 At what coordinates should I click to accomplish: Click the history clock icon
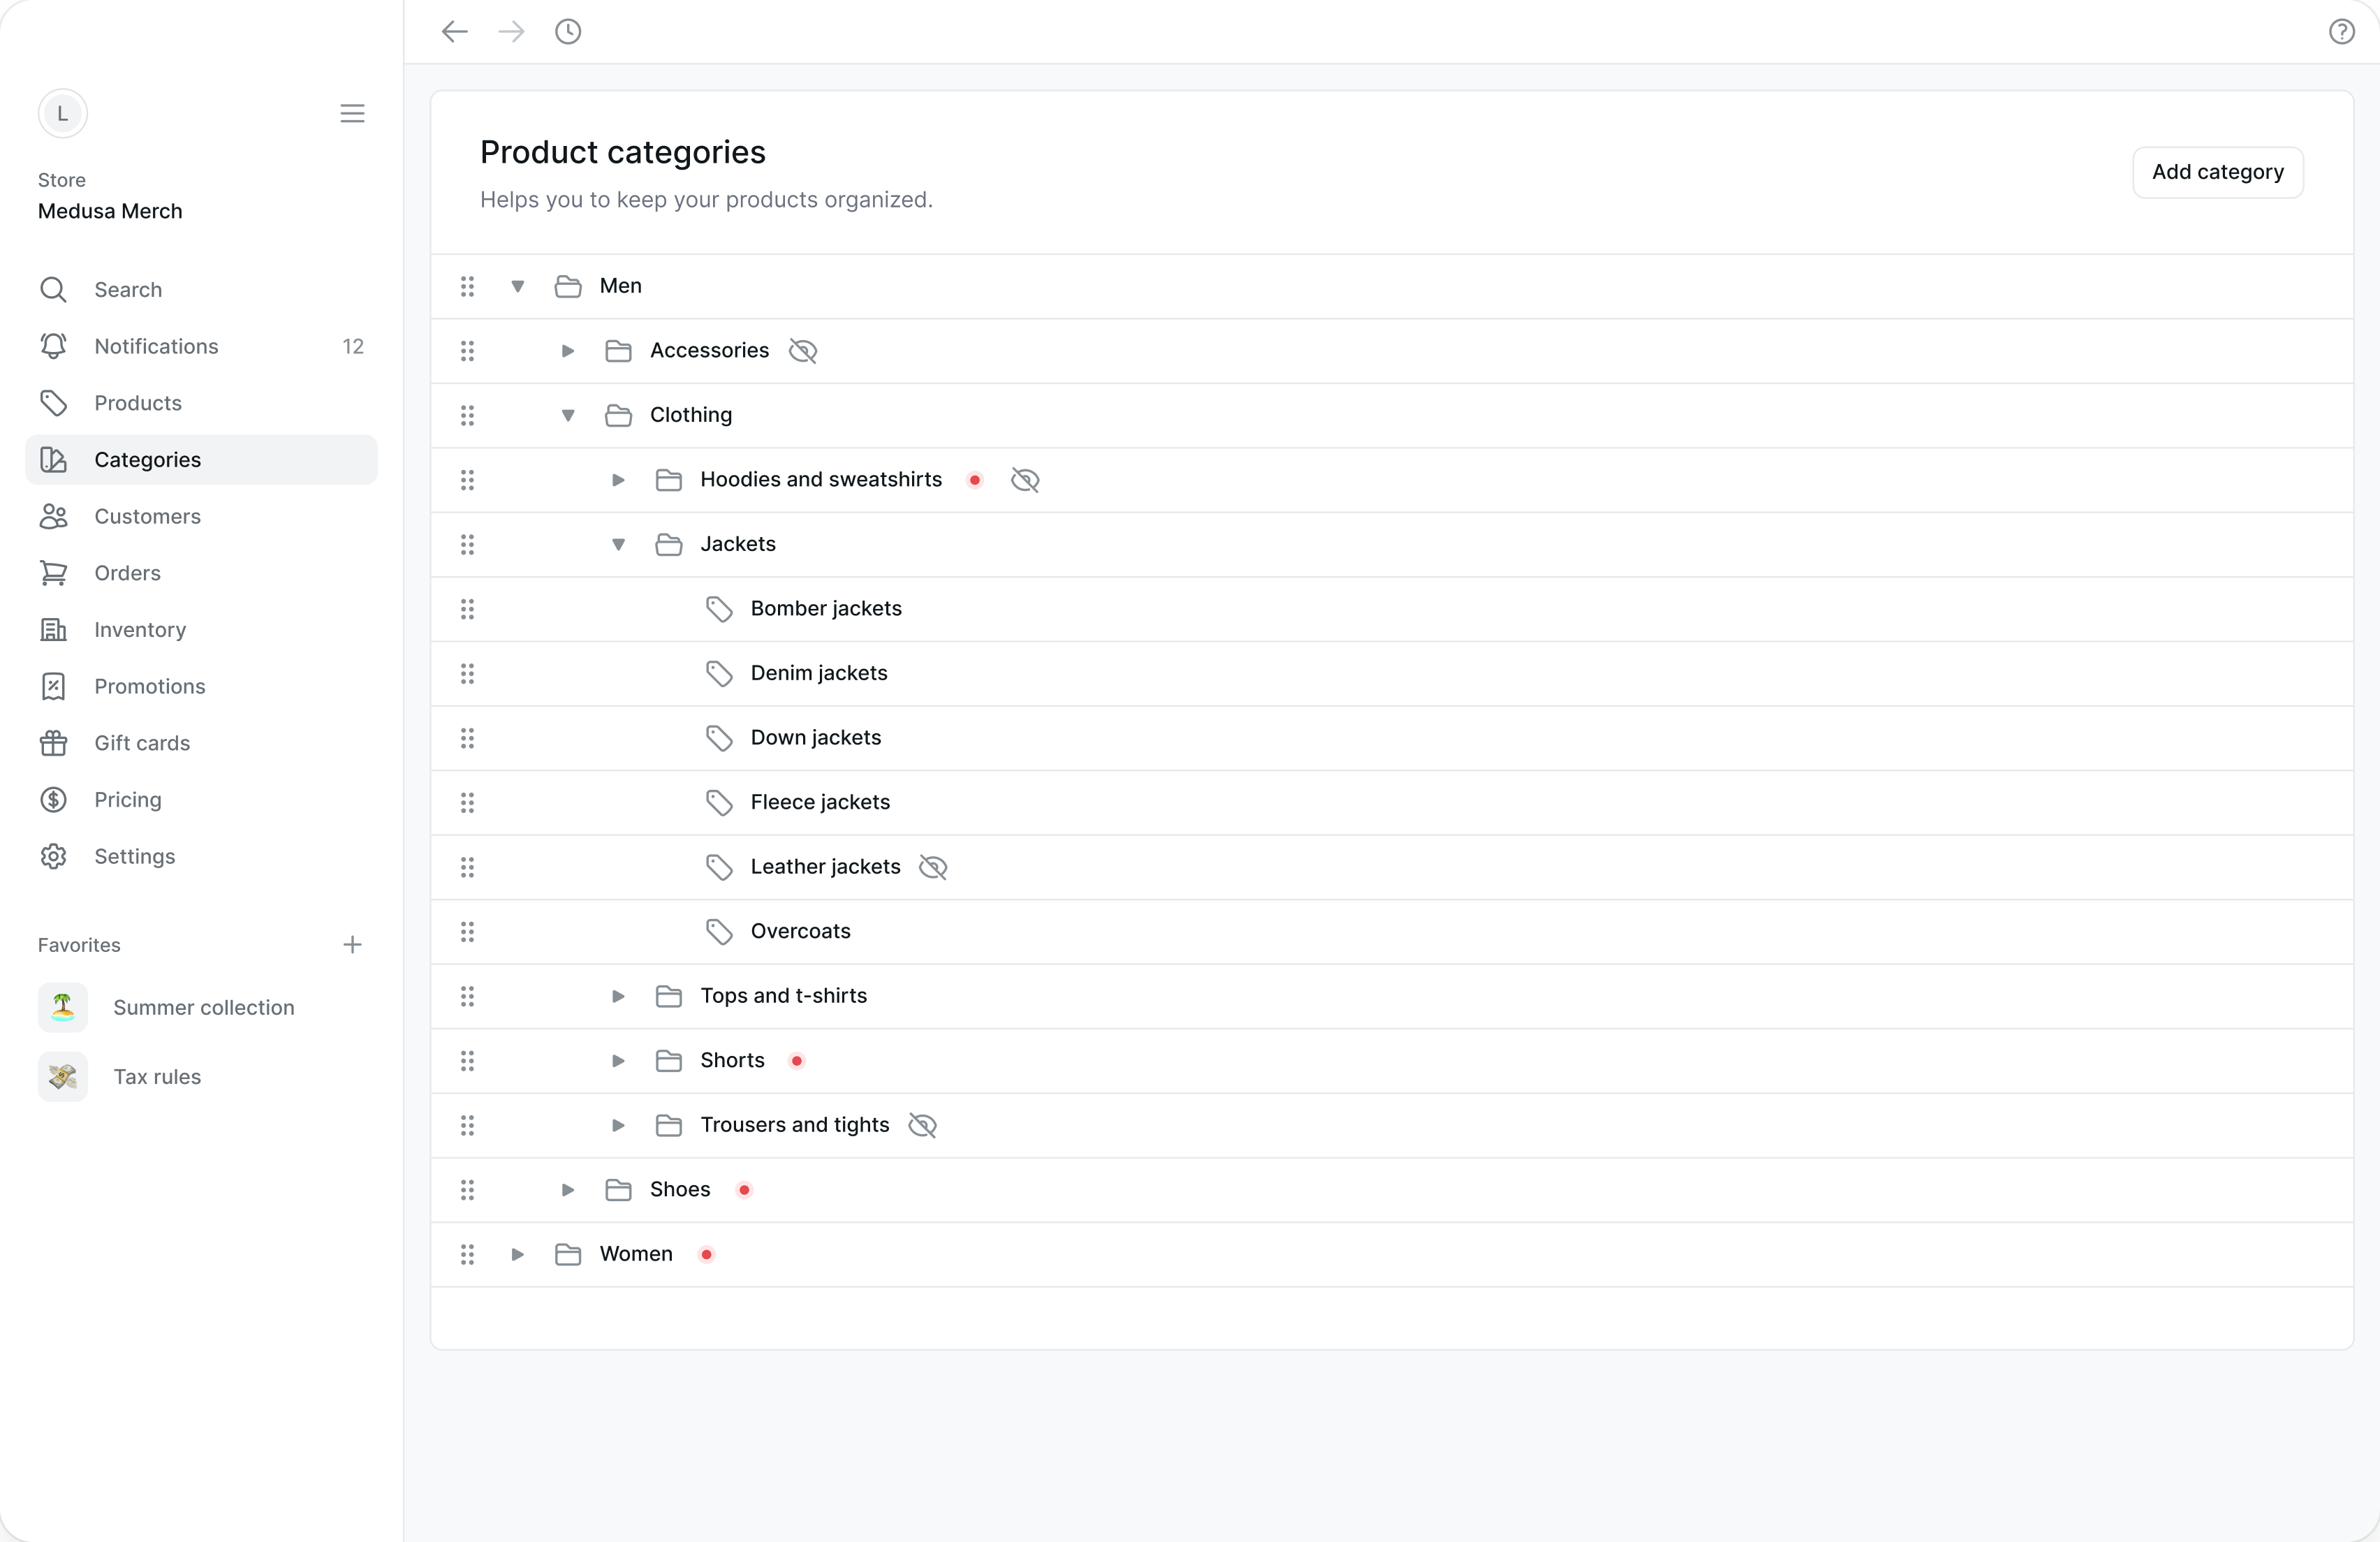coord(568,32)
